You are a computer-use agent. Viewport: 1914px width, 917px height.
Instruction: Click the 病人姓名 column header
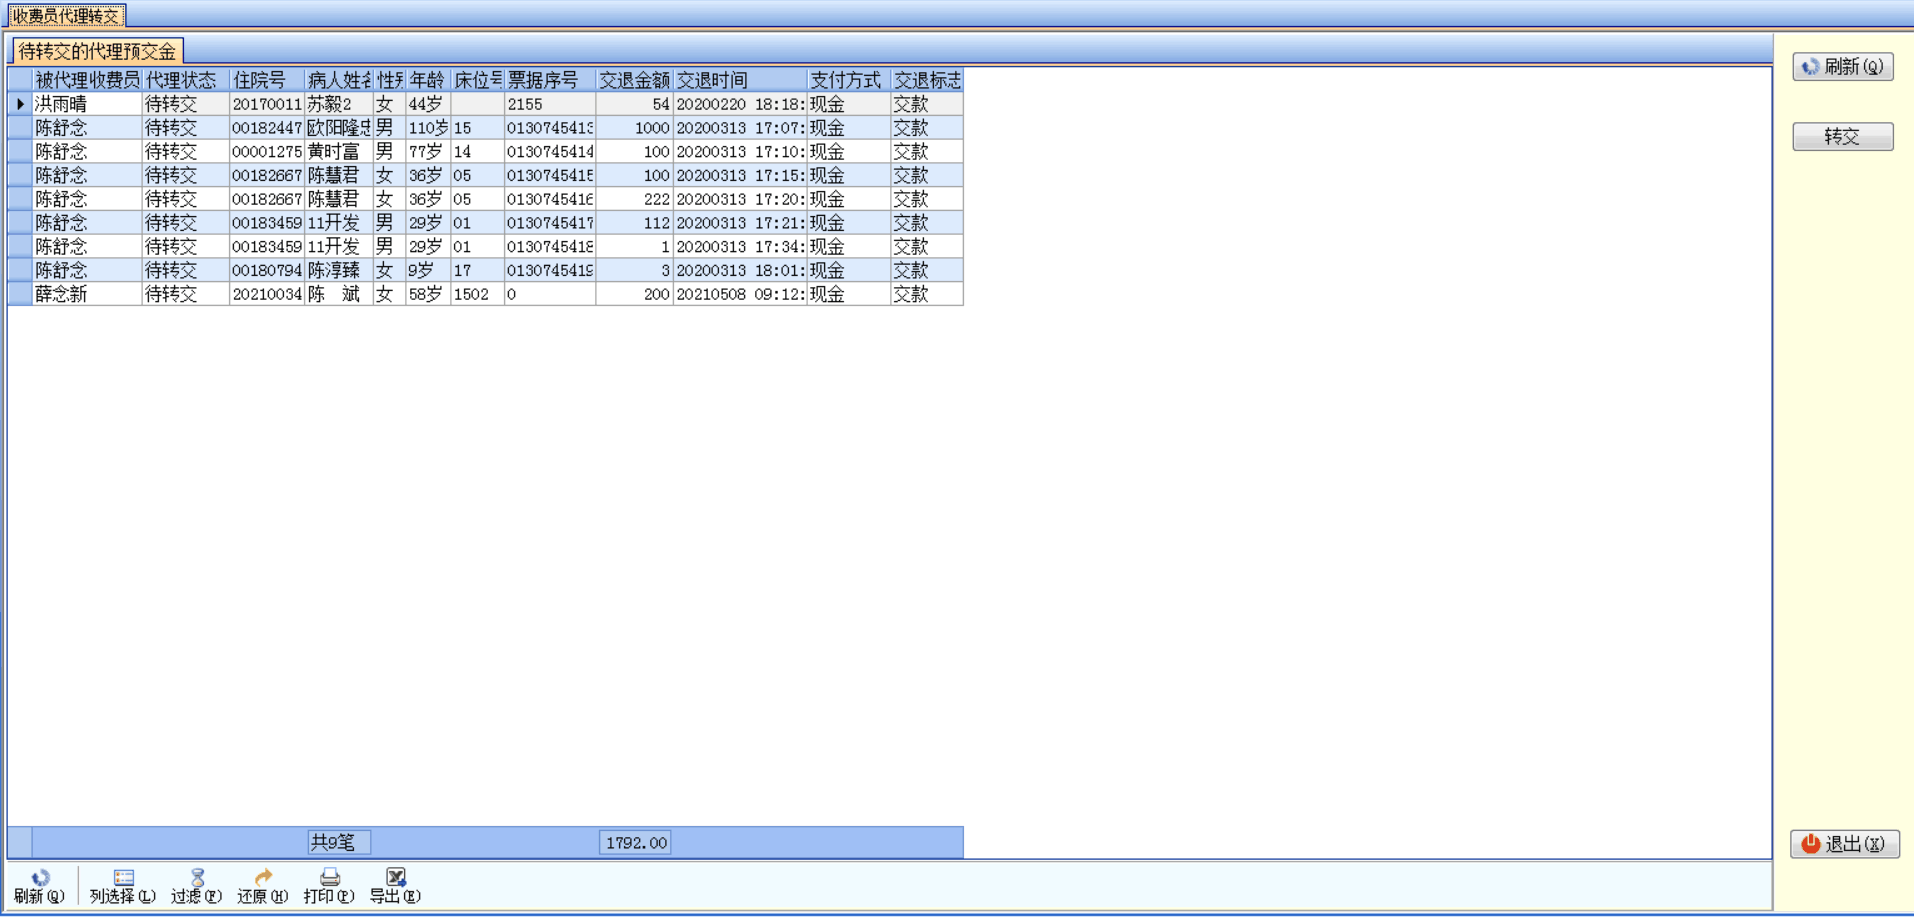coord(339,80)
